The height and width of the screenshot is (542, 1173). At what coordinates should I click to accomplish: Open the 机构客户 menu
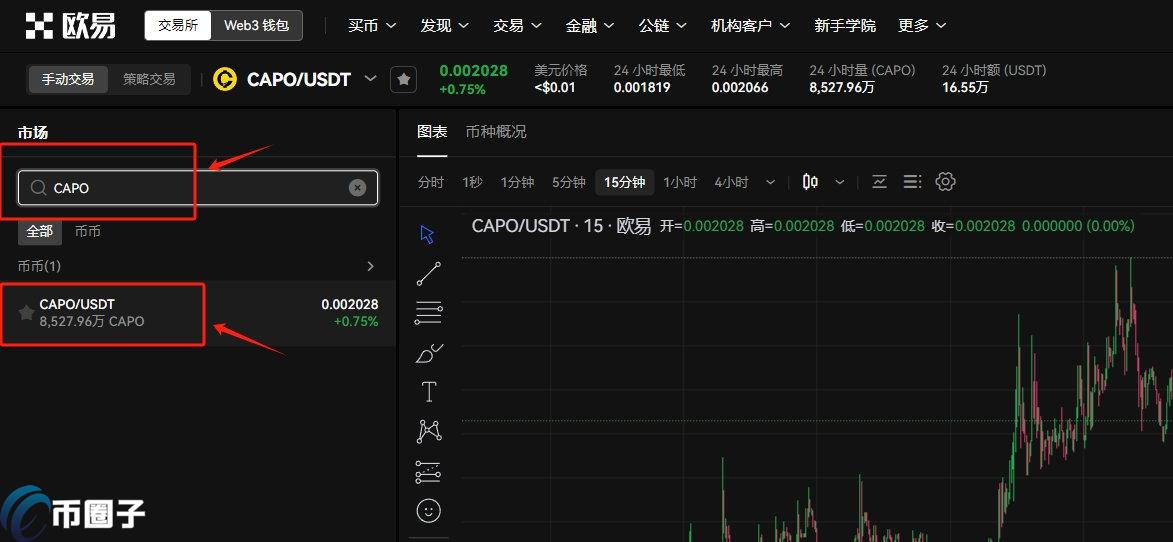(750, 25)
